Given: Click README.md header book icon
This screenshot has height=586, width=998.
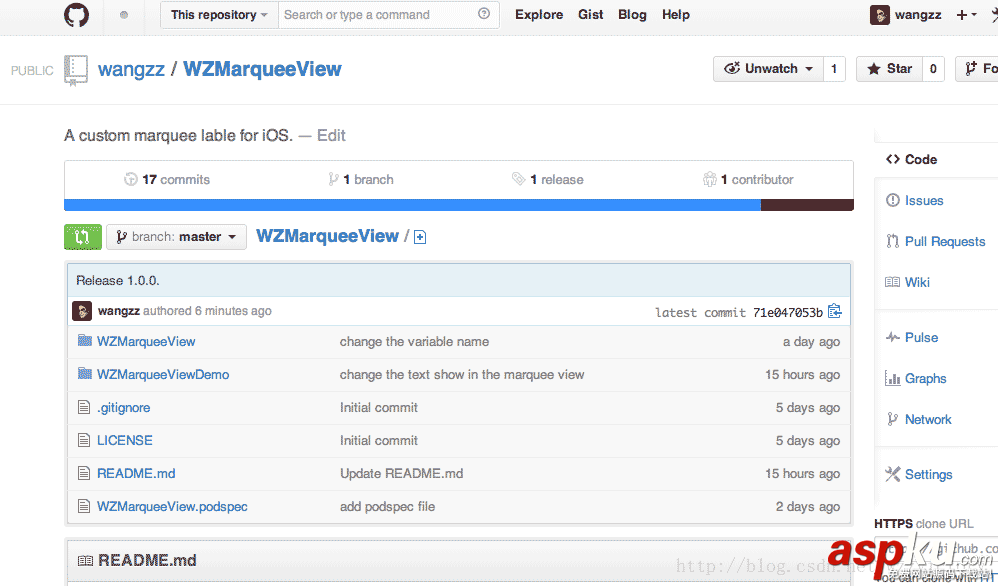Looking at the screenshot, I should tap(85, 561).
